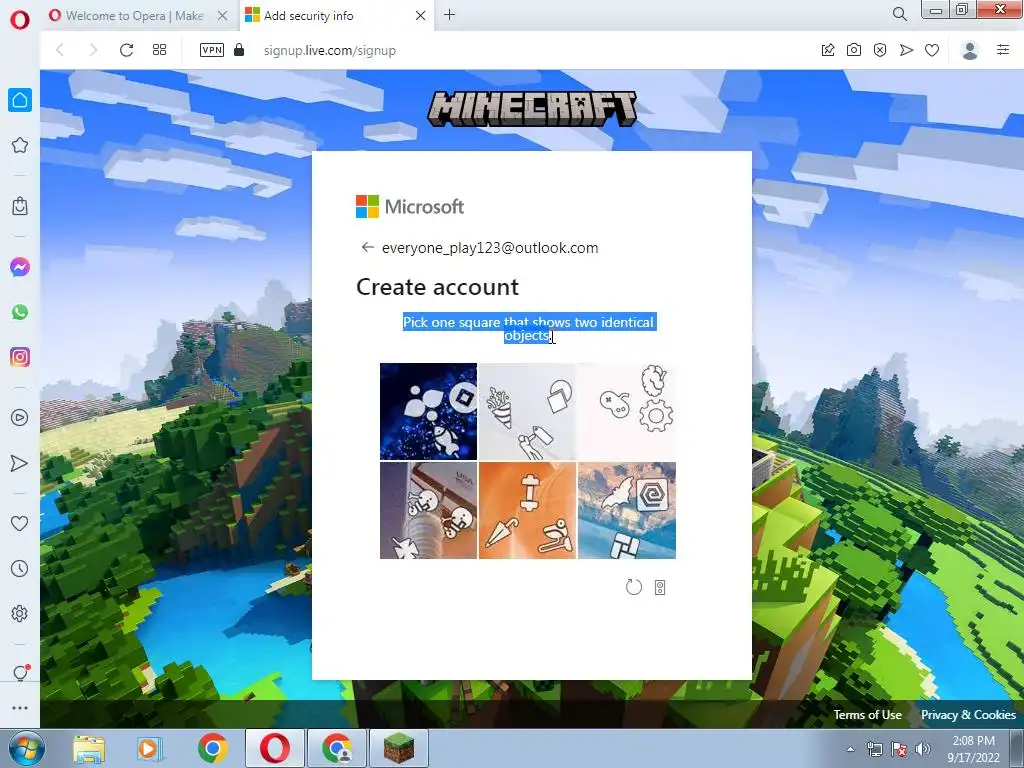This screenshot has width=1024, height=768.
Task: Open media player taskbar icon
Action: tap(149, 748)
